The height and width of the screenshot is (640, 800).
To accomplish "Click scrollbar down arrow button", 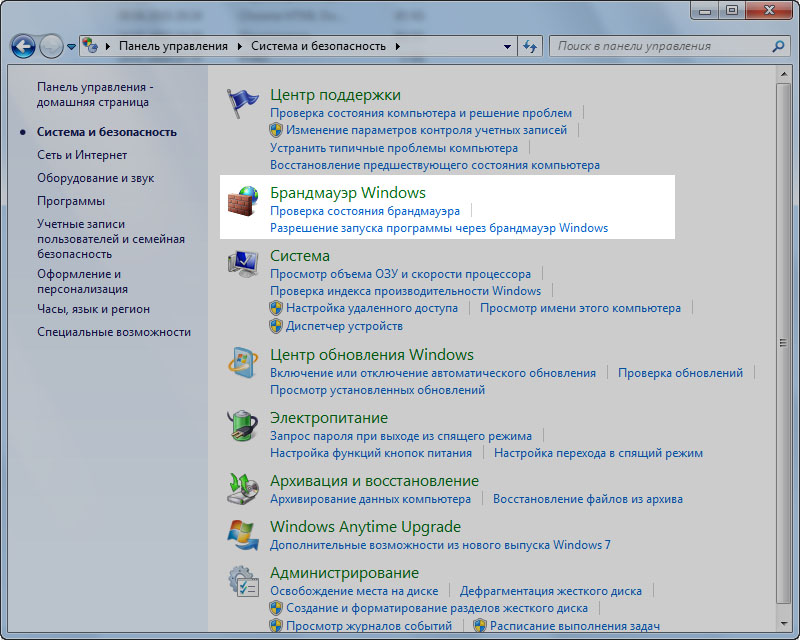I will [783, 624].
